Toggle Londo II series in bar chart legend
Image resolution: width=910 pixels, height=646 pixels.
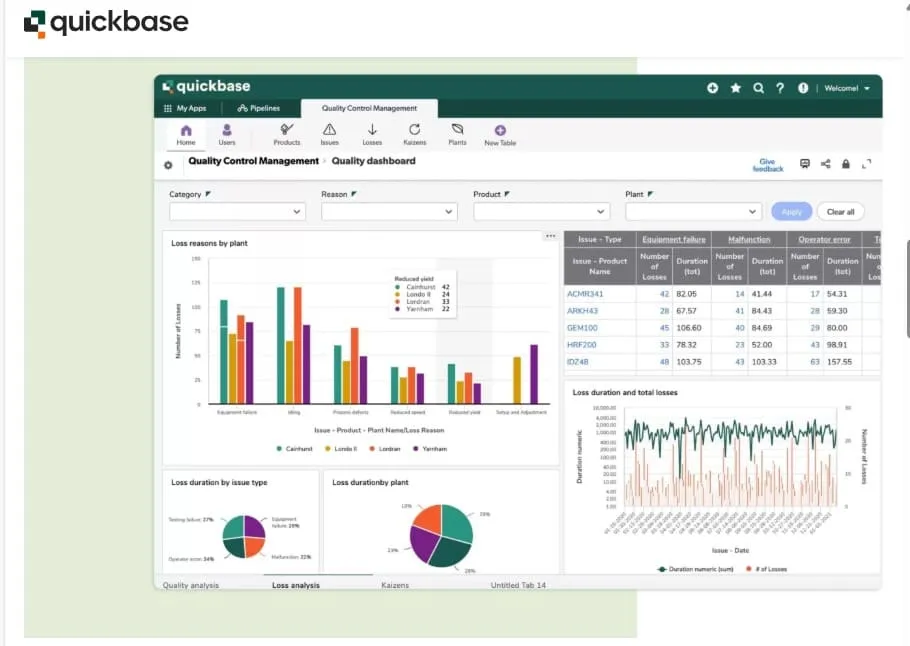pos(341,449)
